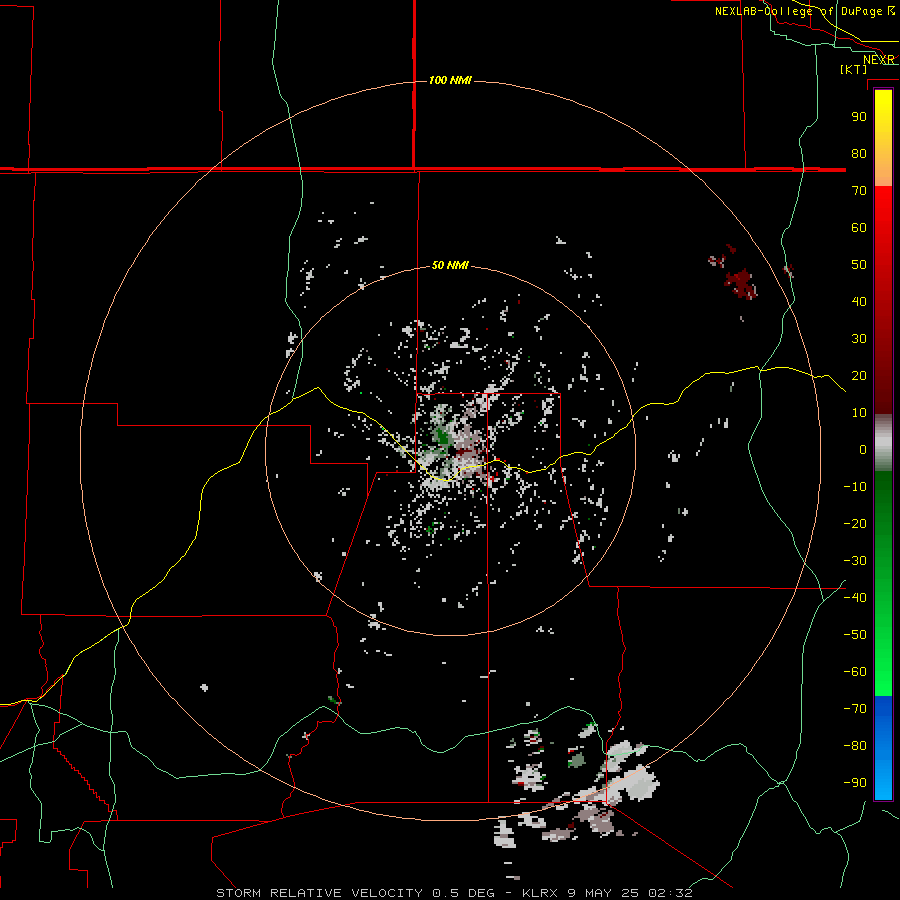Click the 50 NMI range ring label
The width and height of the screenshot is (900, 900).
pos(450,265)
